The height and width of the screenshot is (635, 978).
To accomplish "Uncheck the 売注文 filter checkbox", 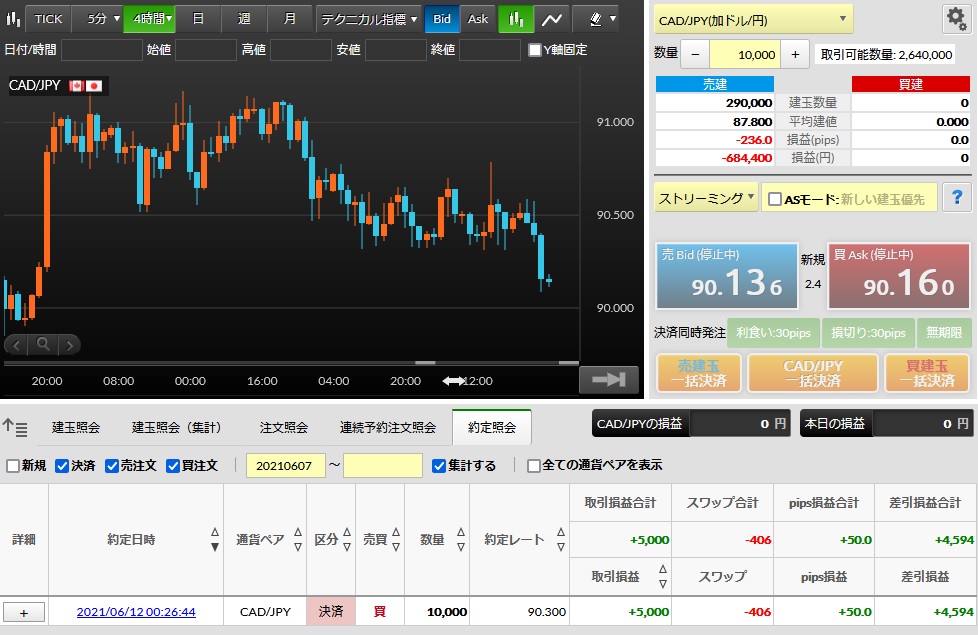I will point(112,466).
